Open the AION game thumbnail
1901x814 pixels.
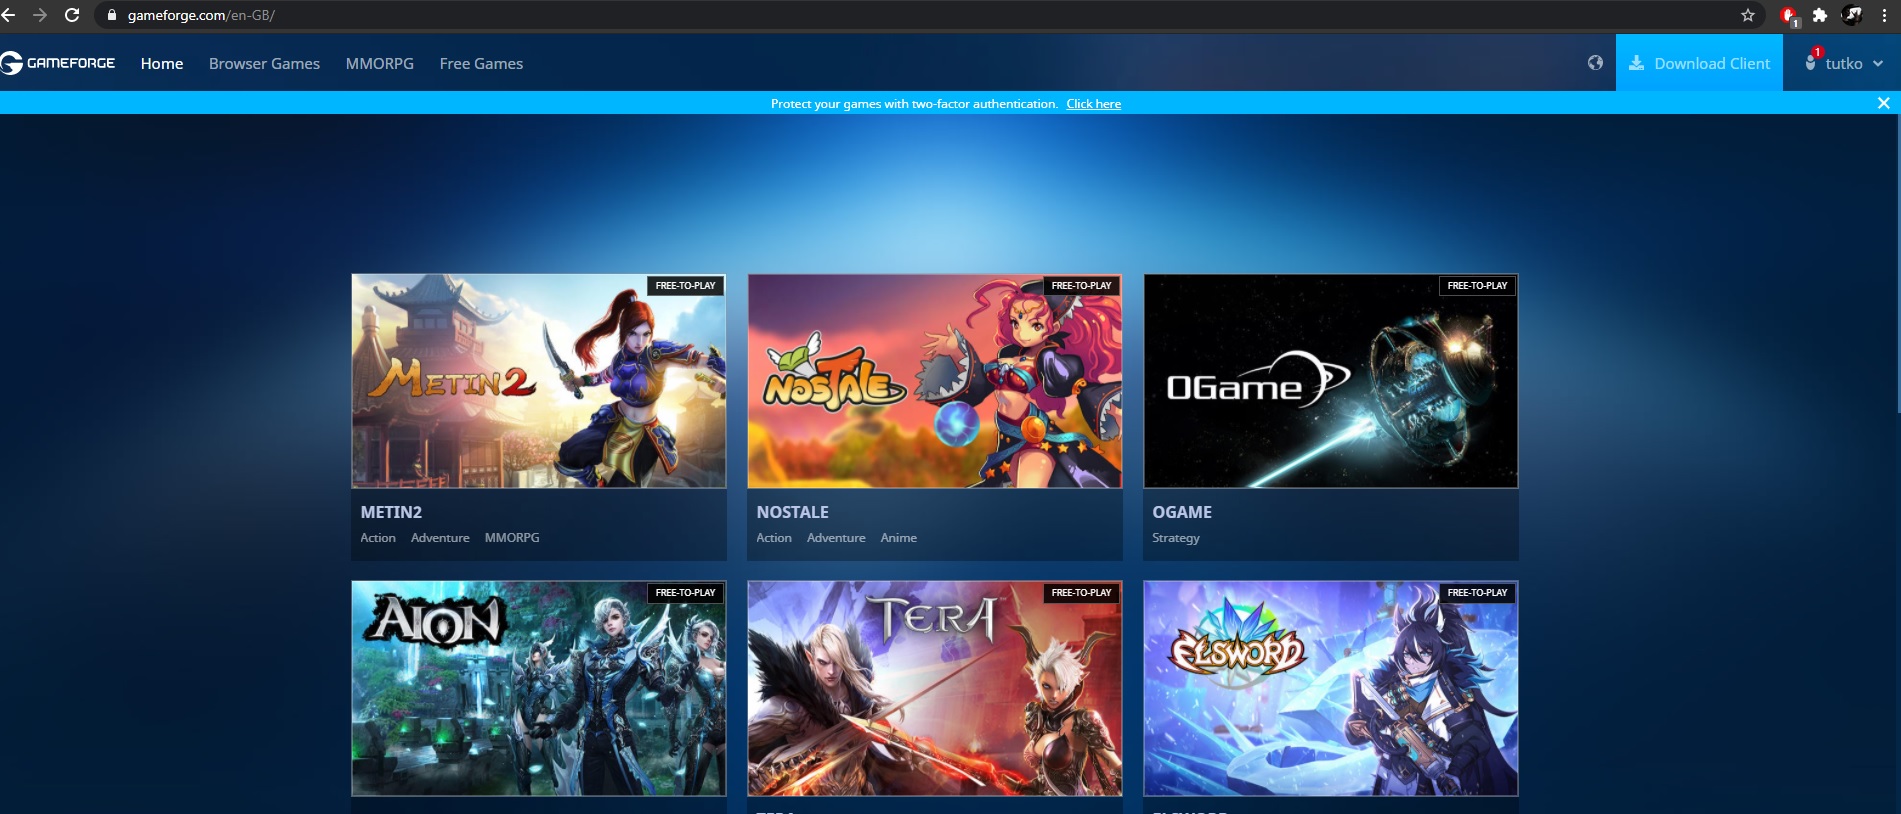coord(539,688)
